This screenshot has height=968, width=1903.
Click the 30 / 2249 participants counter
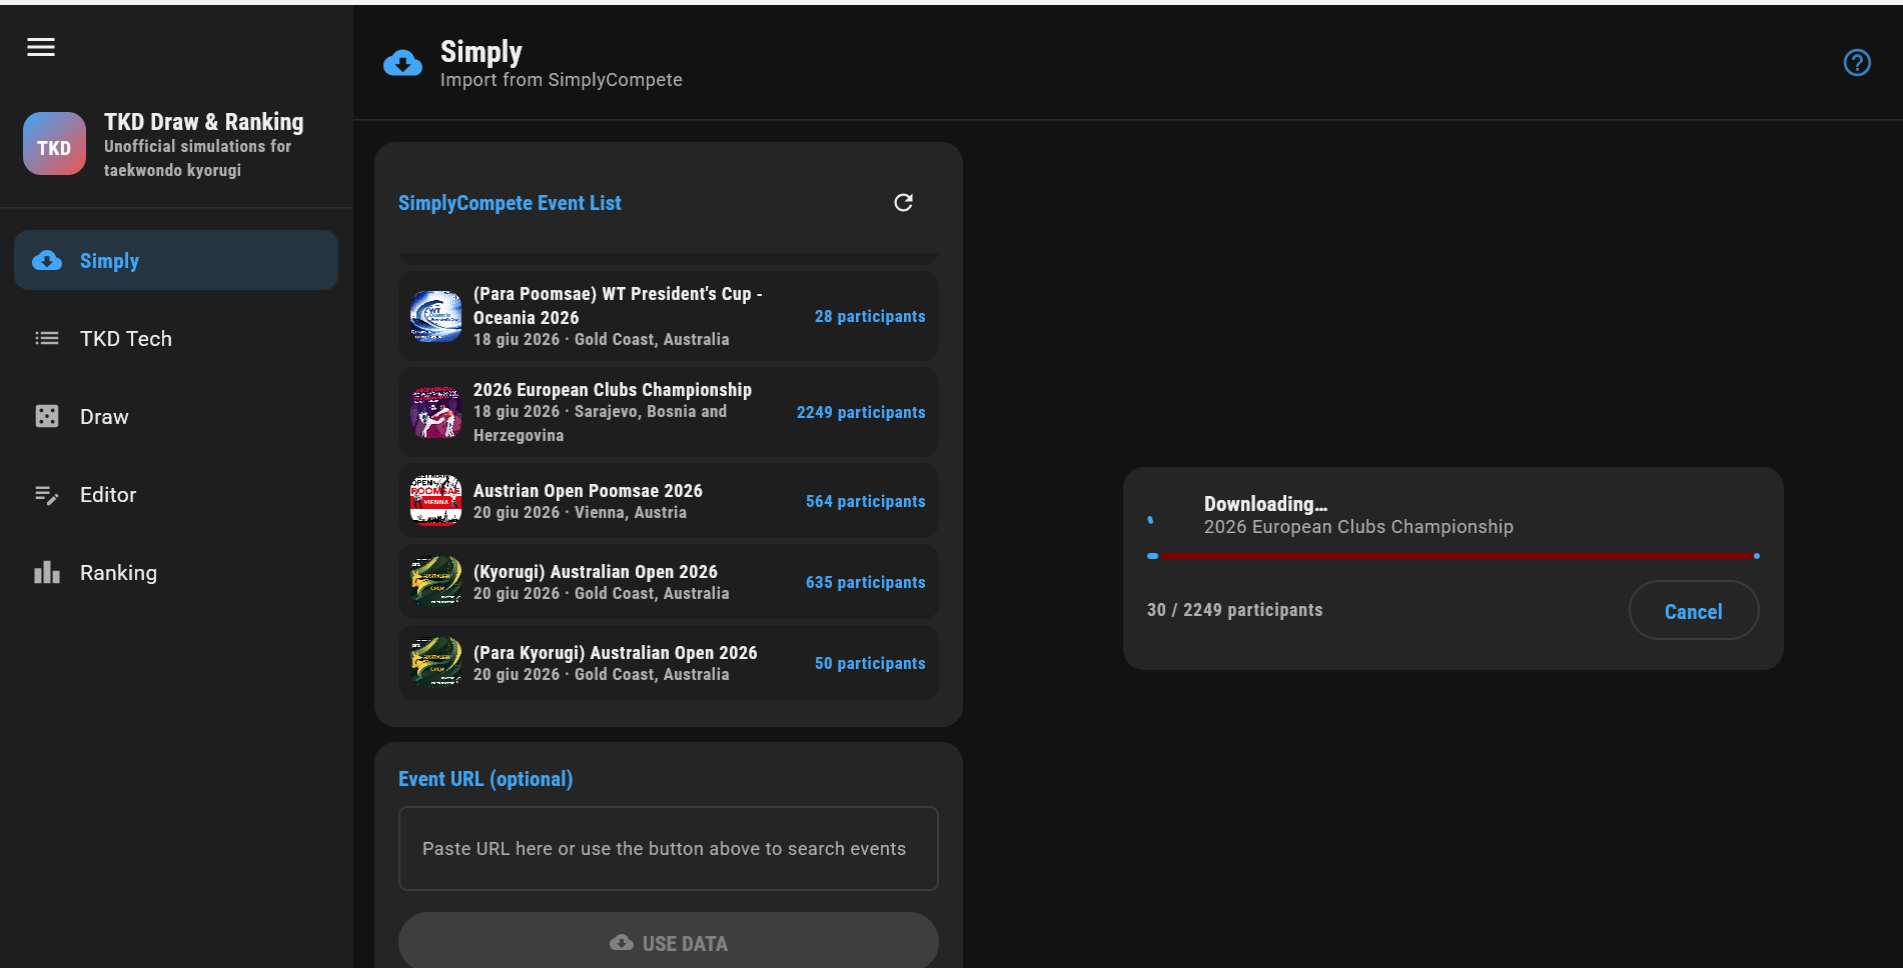click(1234, 610)
